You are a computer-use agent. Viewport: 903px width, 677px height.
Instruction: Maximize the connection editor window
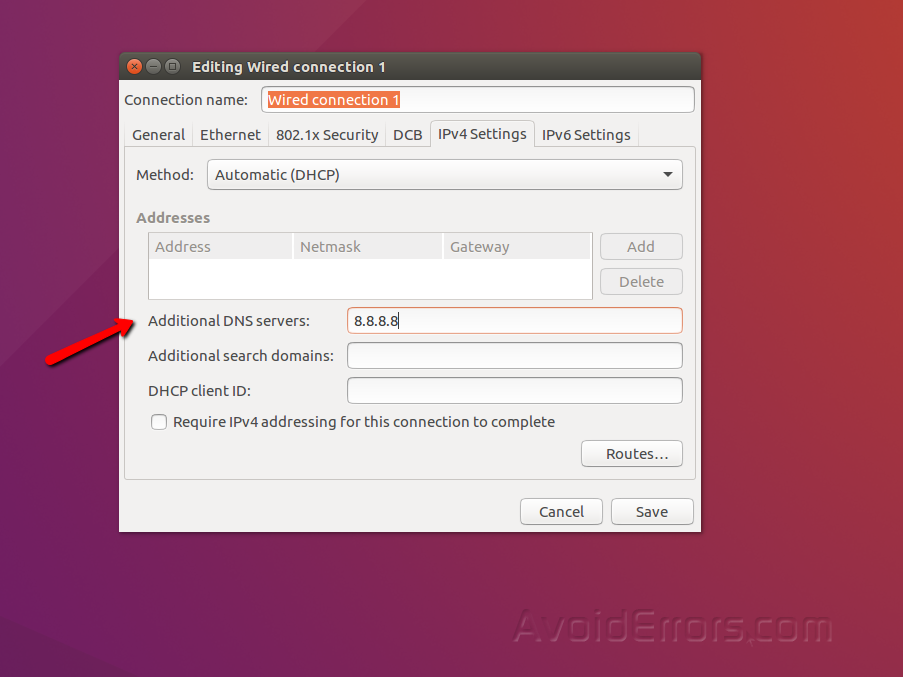coord(172,67)
